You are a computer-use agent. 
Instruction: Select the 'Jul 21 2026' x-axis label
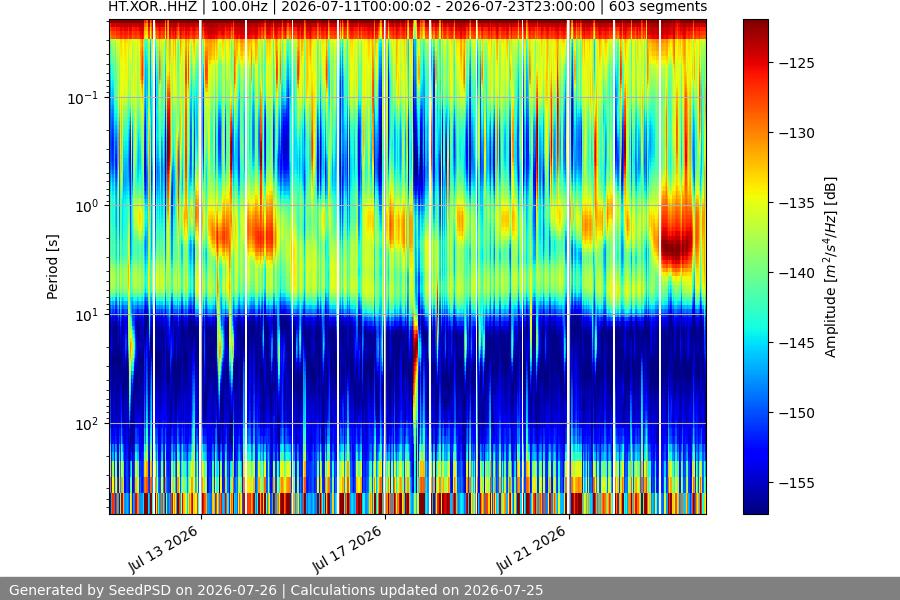[x=532, y=549]
